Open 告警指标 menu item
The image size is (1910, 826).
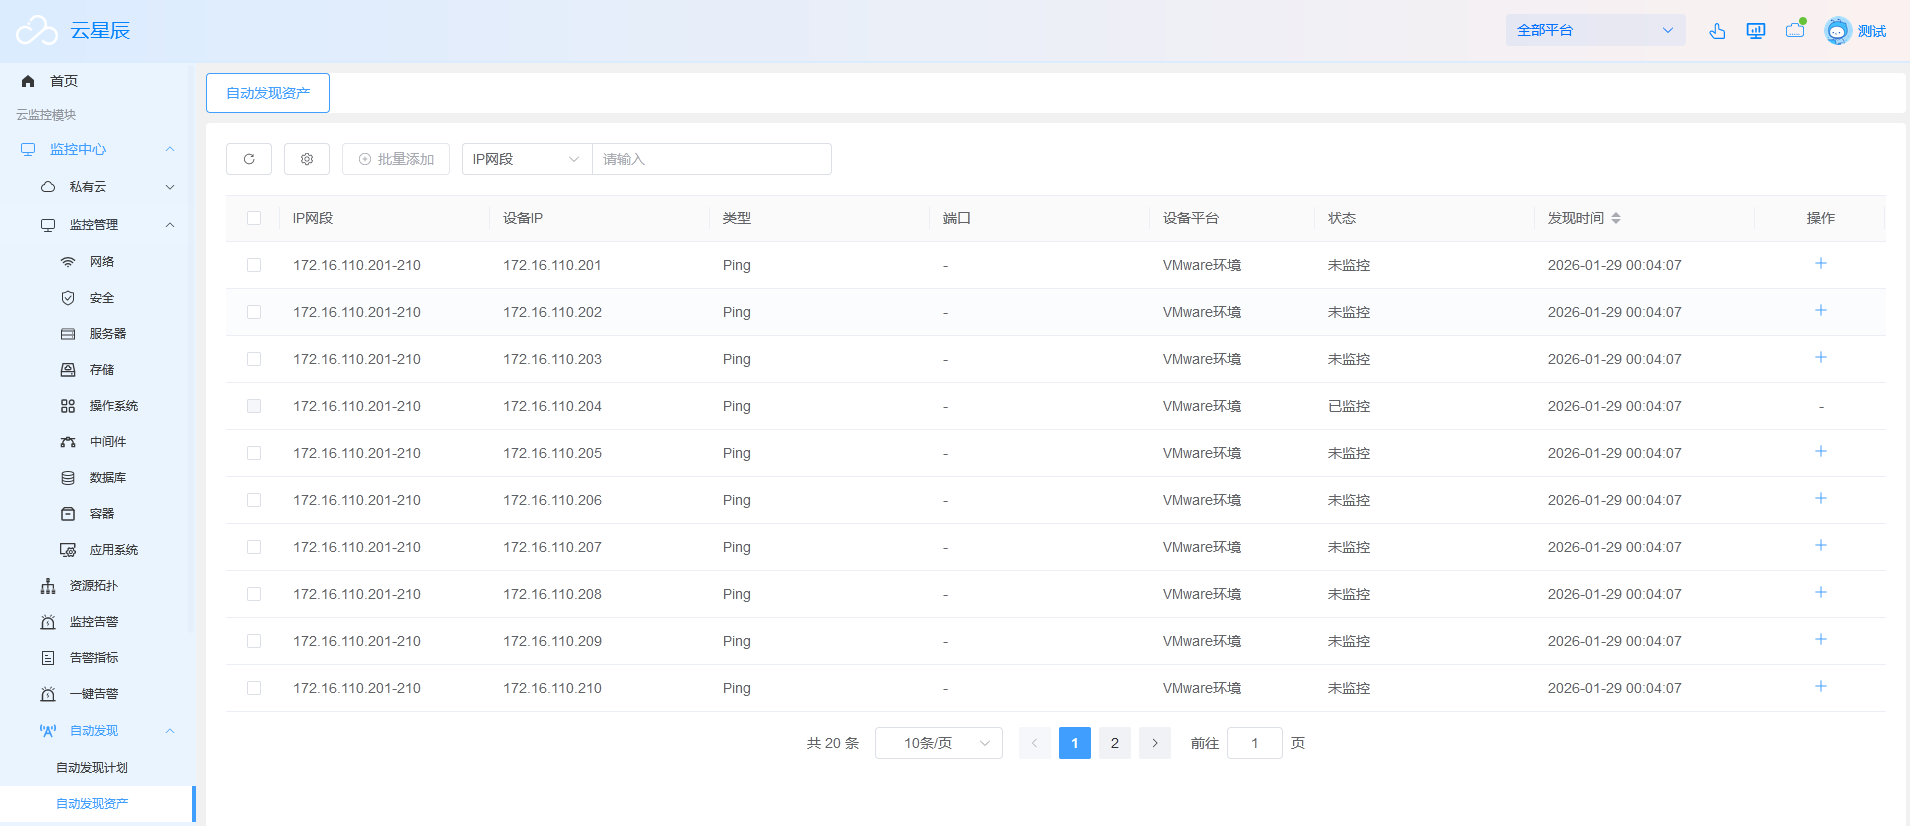click(x=95, y=658)
